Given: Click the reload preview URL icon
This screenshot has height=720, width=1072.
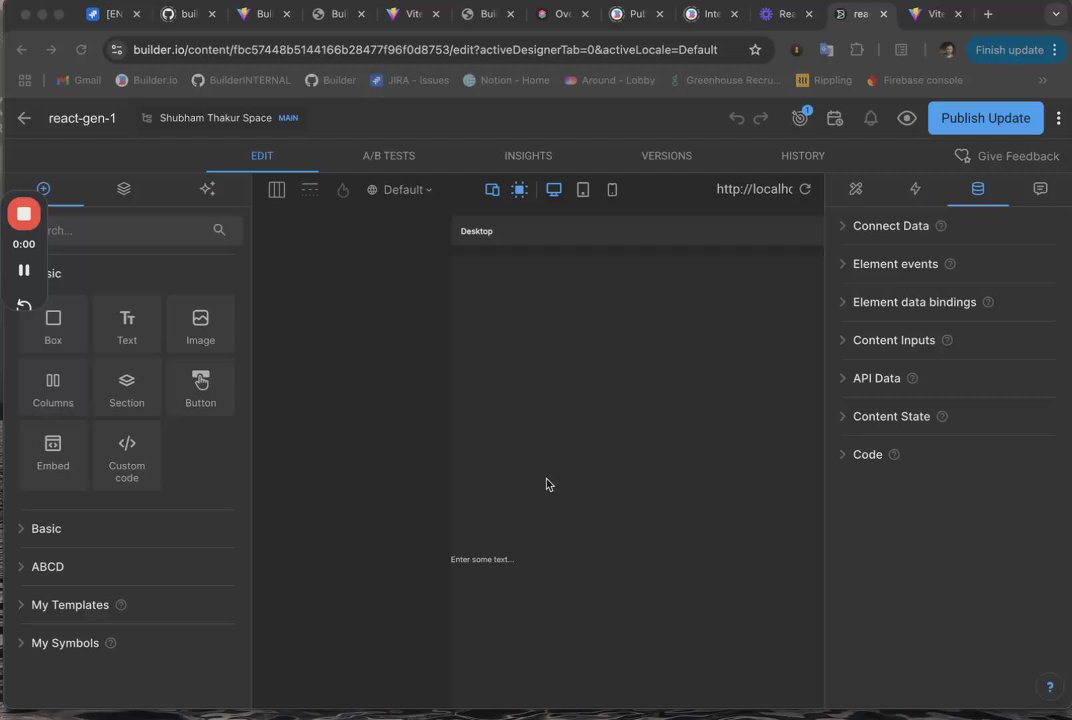Looking at the screenshot, I should tap(805, 189).
